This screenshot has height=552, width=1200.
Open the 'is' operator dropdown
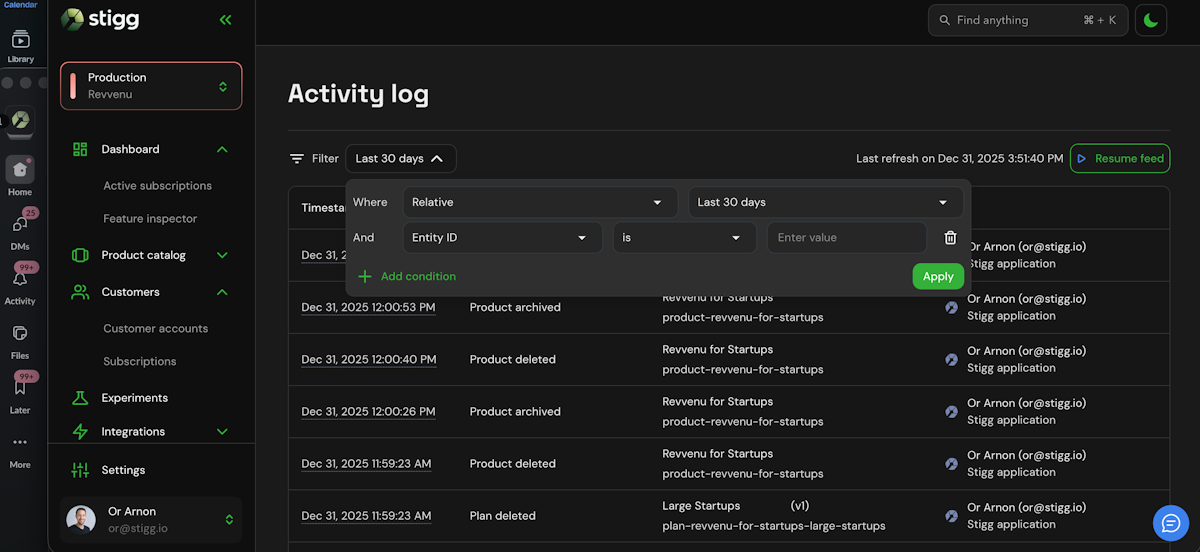683,238
